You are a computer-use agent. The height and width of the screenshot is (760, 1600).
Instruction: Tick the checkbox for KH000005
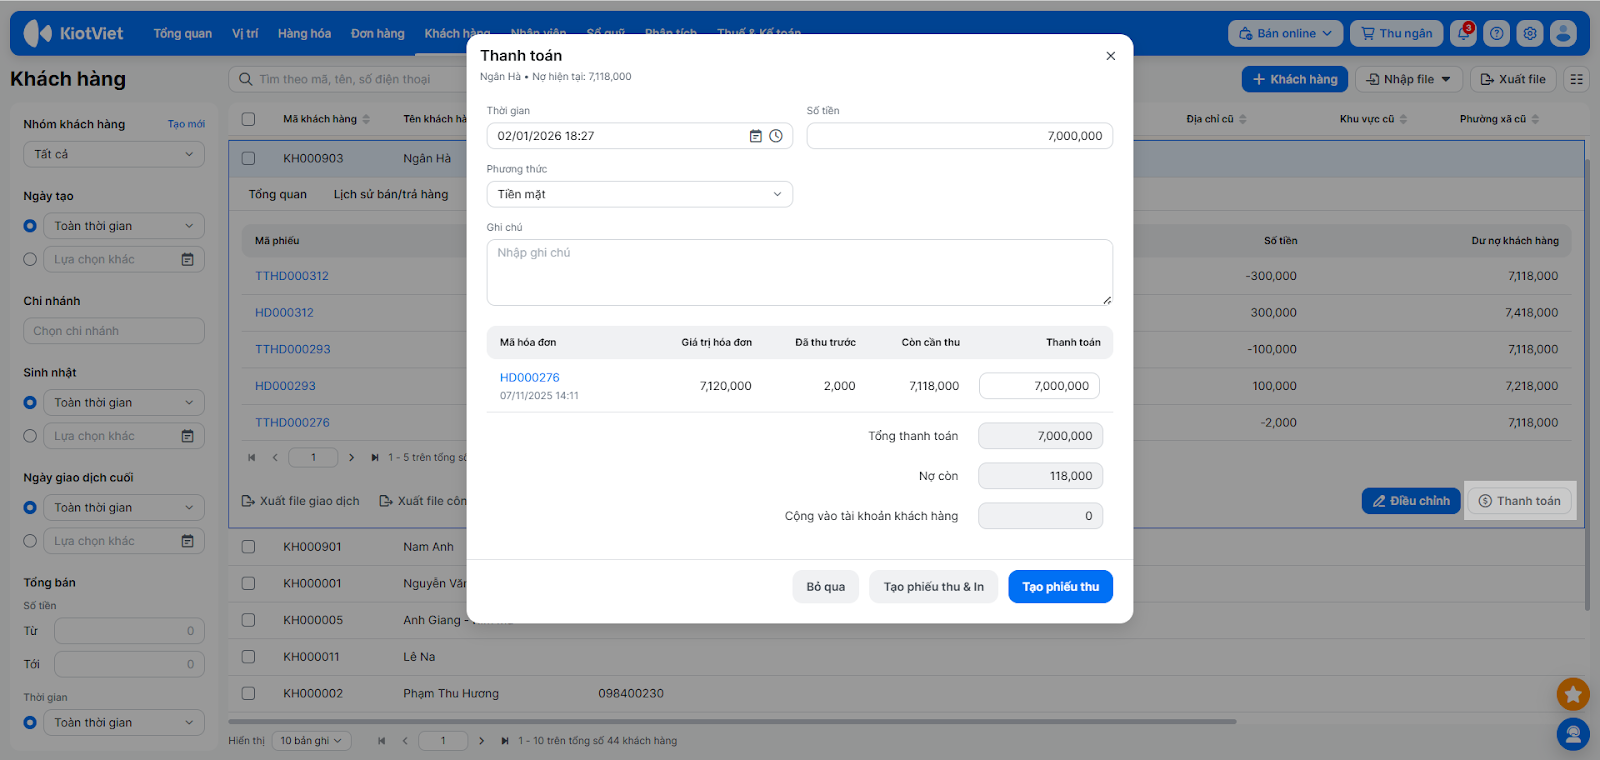pos(248,620)
